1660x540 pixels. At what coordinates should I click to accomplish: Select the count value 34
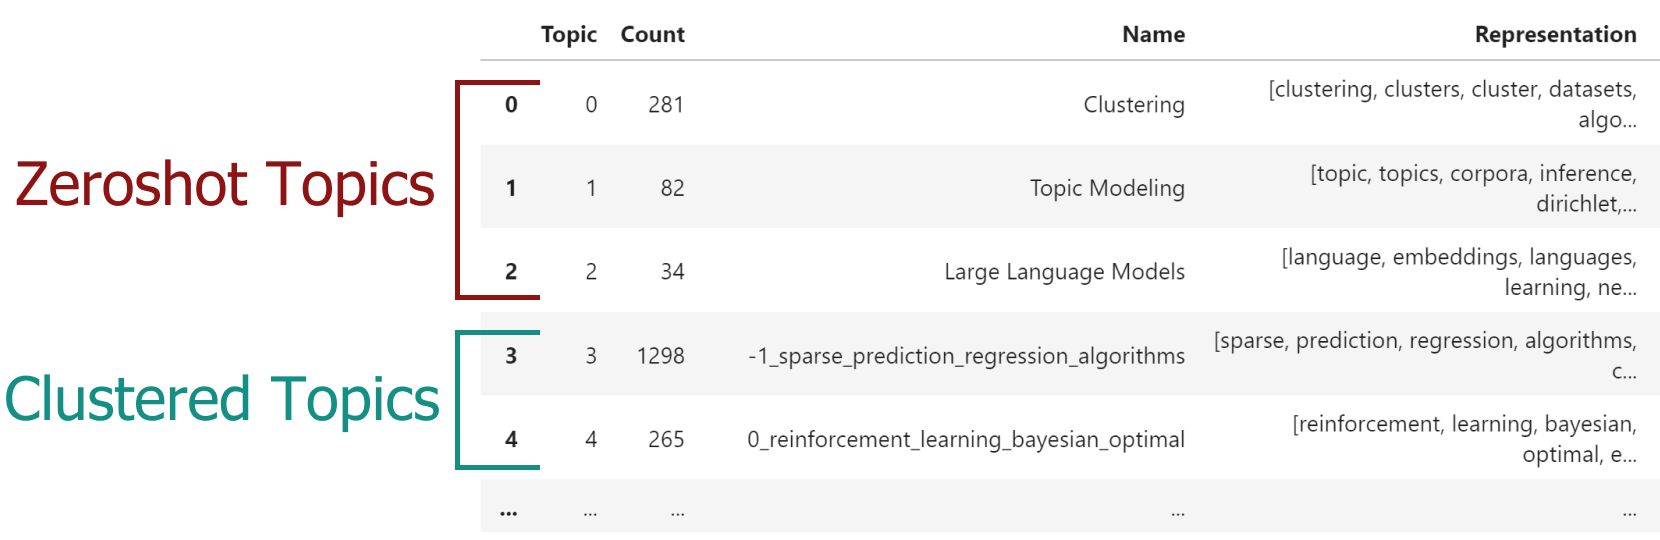[x=672, y=272]
